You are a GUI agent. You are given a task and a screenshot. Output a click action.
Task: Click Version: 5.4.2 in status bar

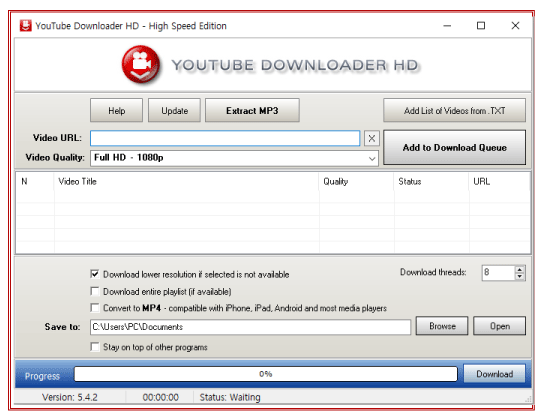coord(70,397)
